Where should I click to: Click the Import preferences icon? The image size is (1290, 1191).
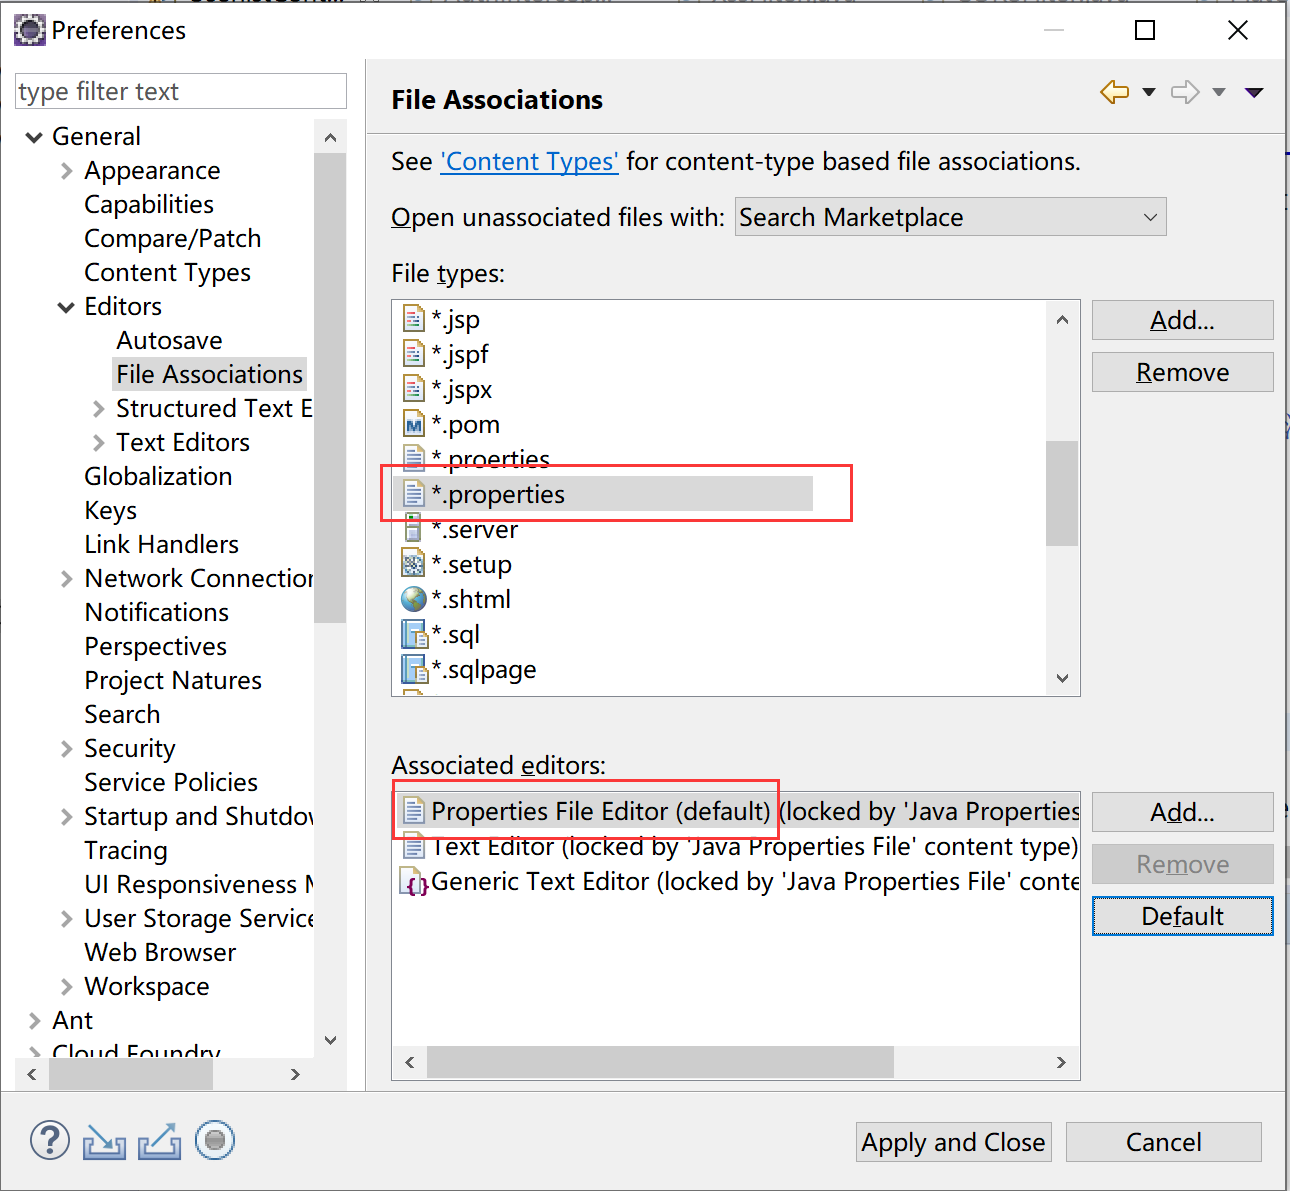(x=104, y=1141)
